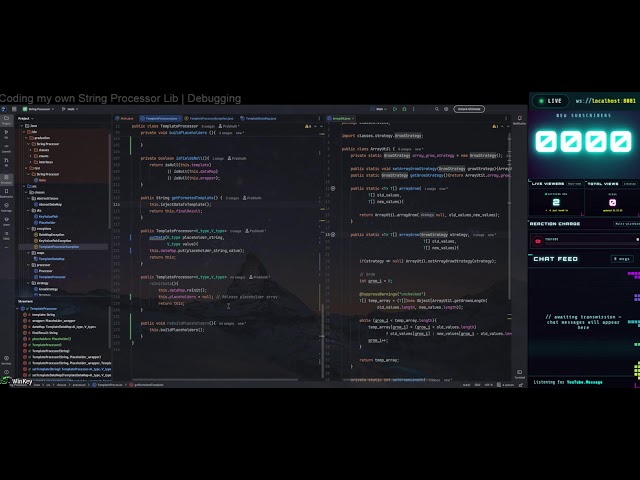Switch to the TemplateProcessor.java tab
Screen dimensions: 640x480
[x=159, y=118]
